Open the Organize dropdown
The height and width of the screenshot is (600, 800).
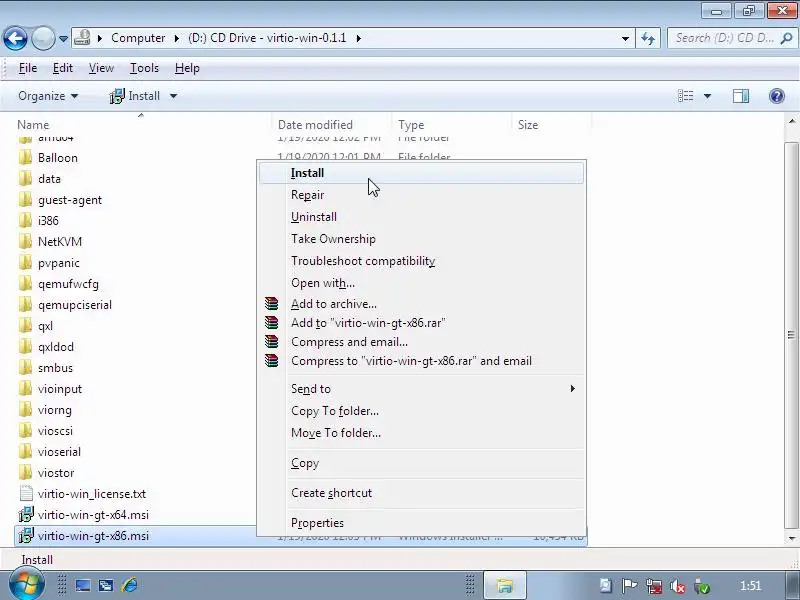click(48, 96)
